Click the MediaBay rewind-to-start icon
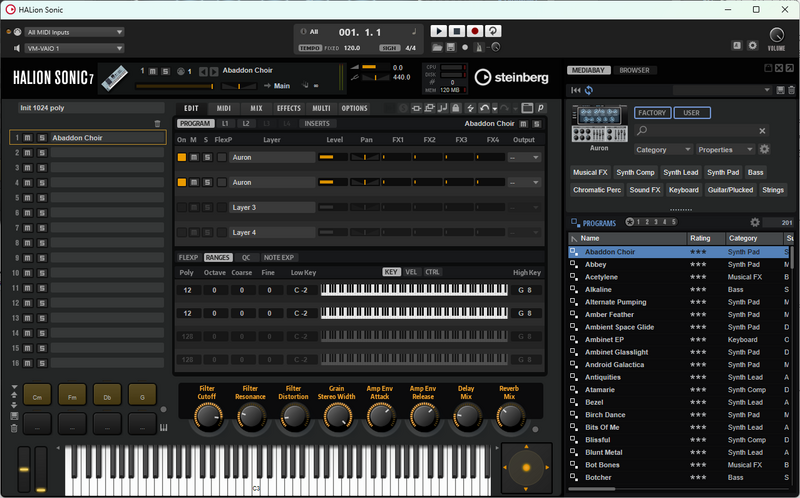The height and width of the screenshot is (498, 800). pos(576,90)
